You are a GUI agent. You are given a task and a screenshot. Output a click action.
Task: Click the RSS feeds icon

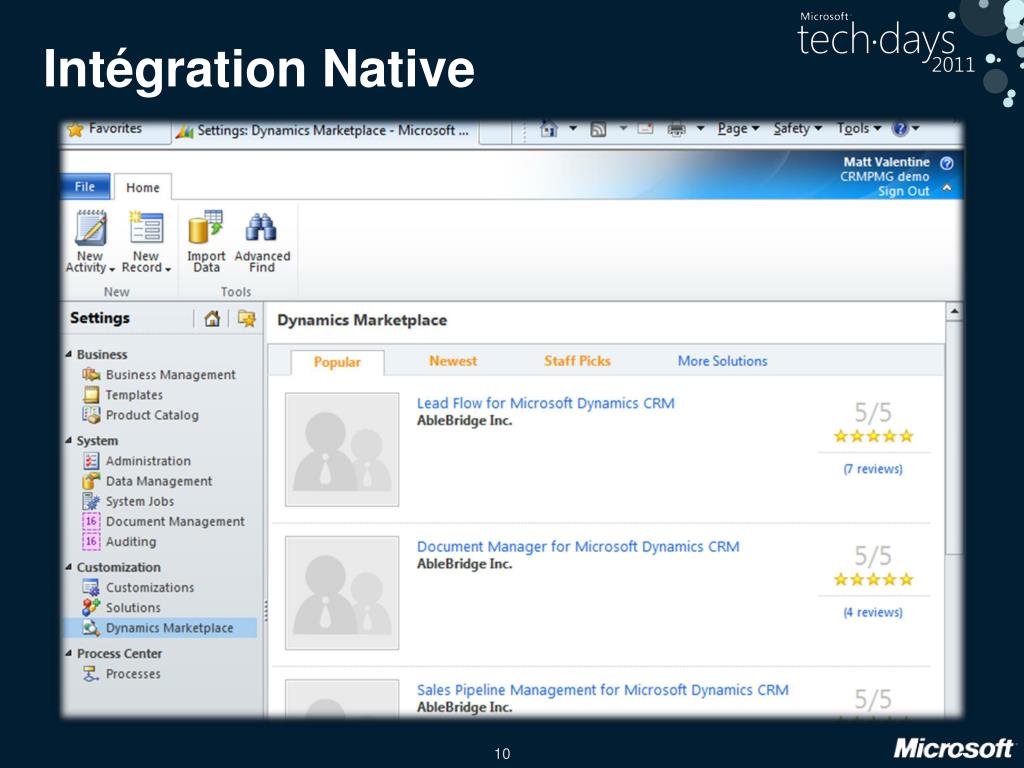pos(598,129)
